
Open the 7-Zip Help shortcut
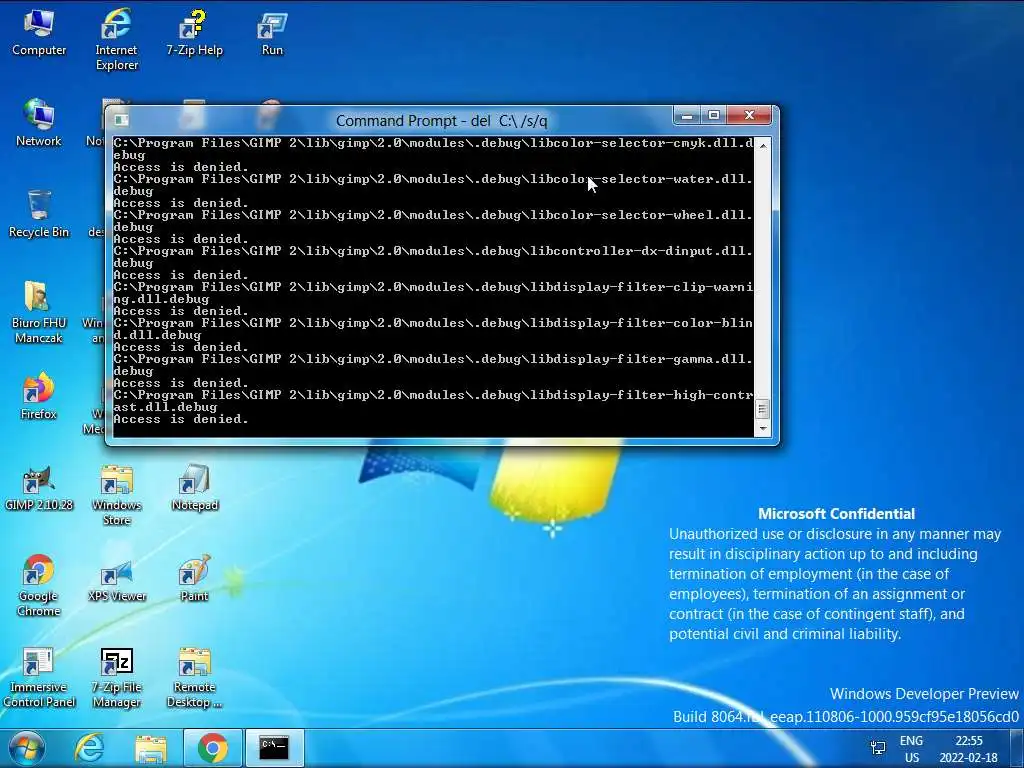[194, 33]
